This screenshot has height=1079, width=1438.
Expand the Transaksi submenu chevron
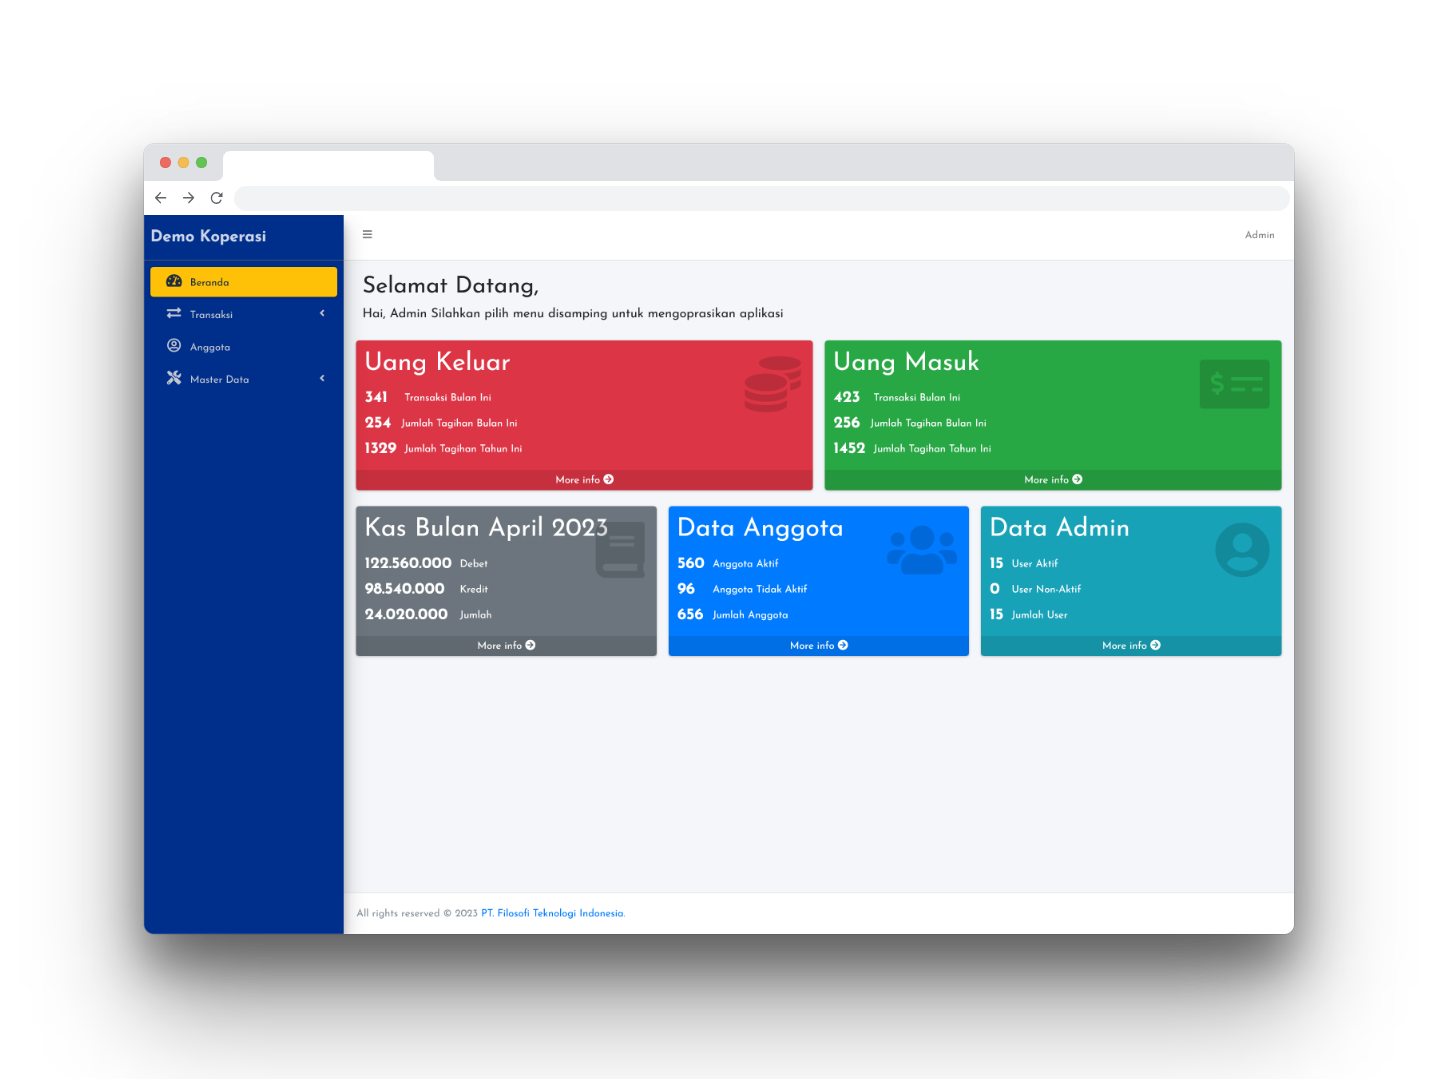tap(322, 314)
